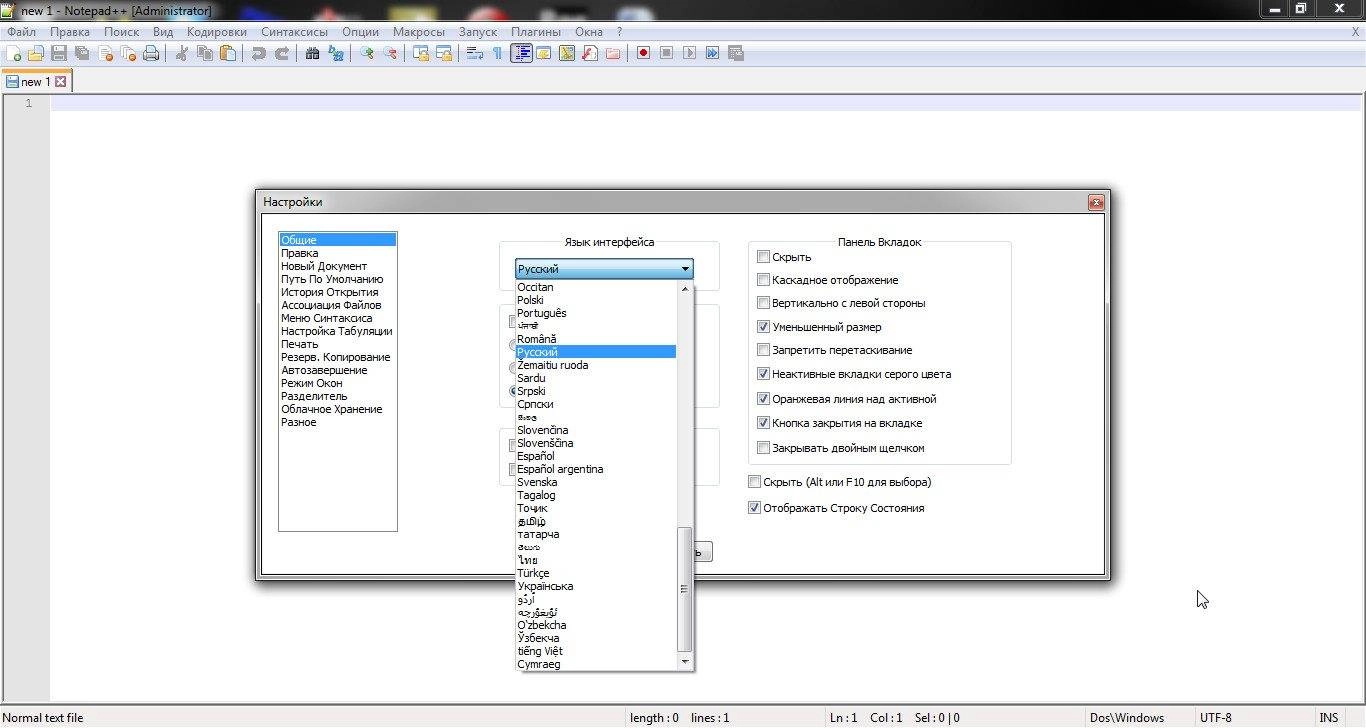Click language list scrollbar down arrow
The width and height of the screenshot is (1366, 728).
point(685,662)
